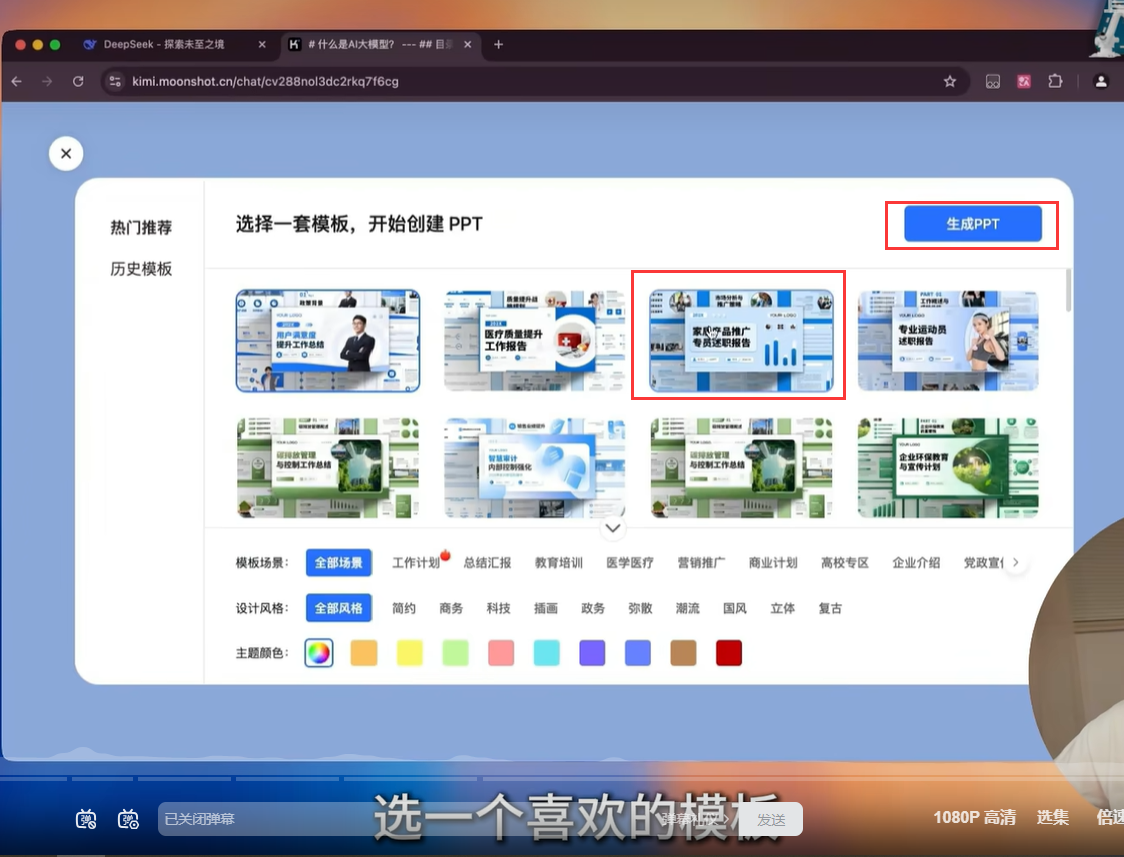Viewport: 1124px width, 857px height.
Task: Change the 1080P 高清 video quality
Action: point(974,818)
